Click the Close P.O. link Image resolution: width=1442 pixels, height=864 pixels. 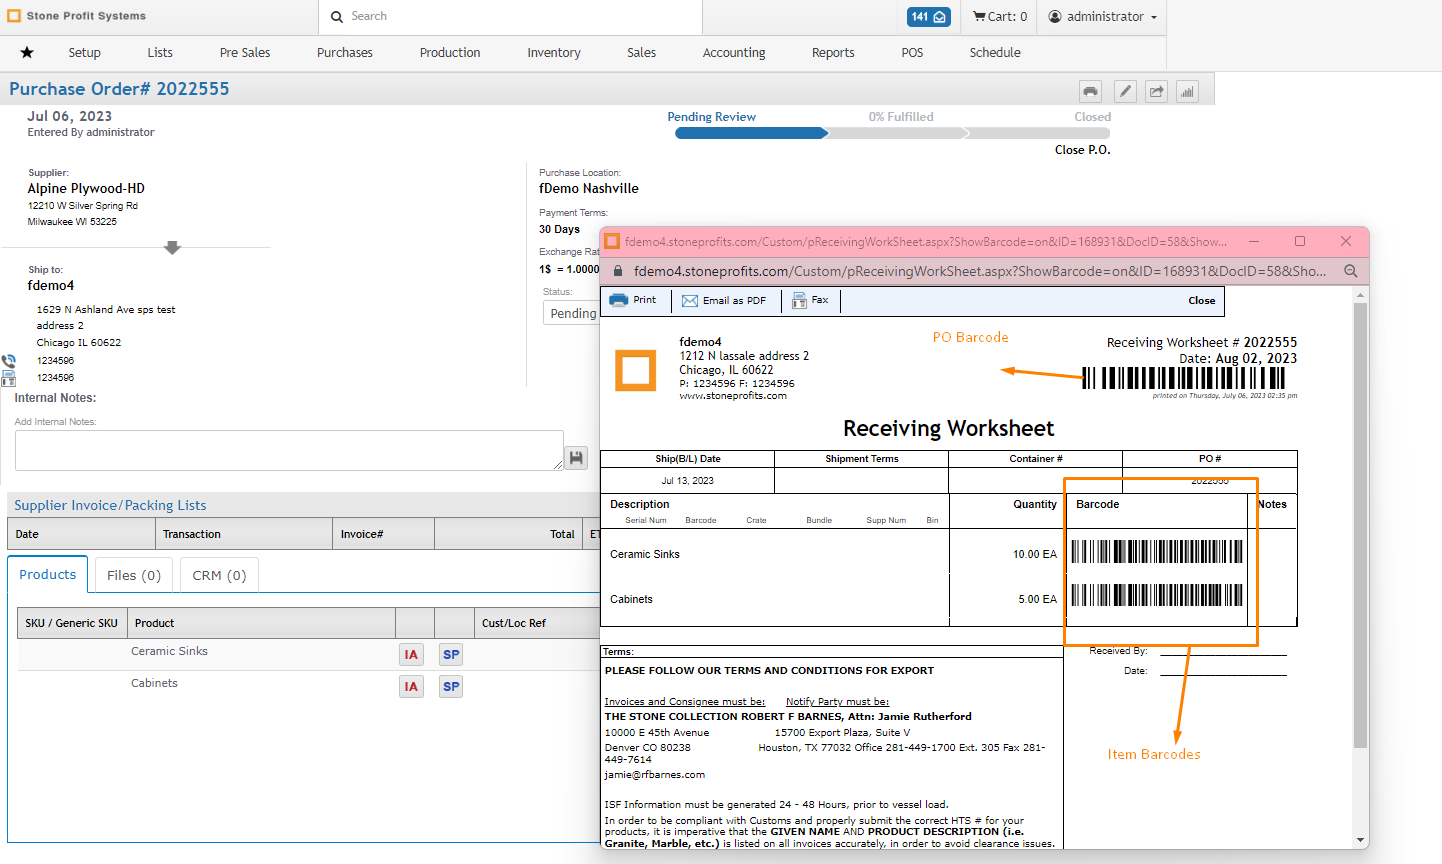(1082, 150)
